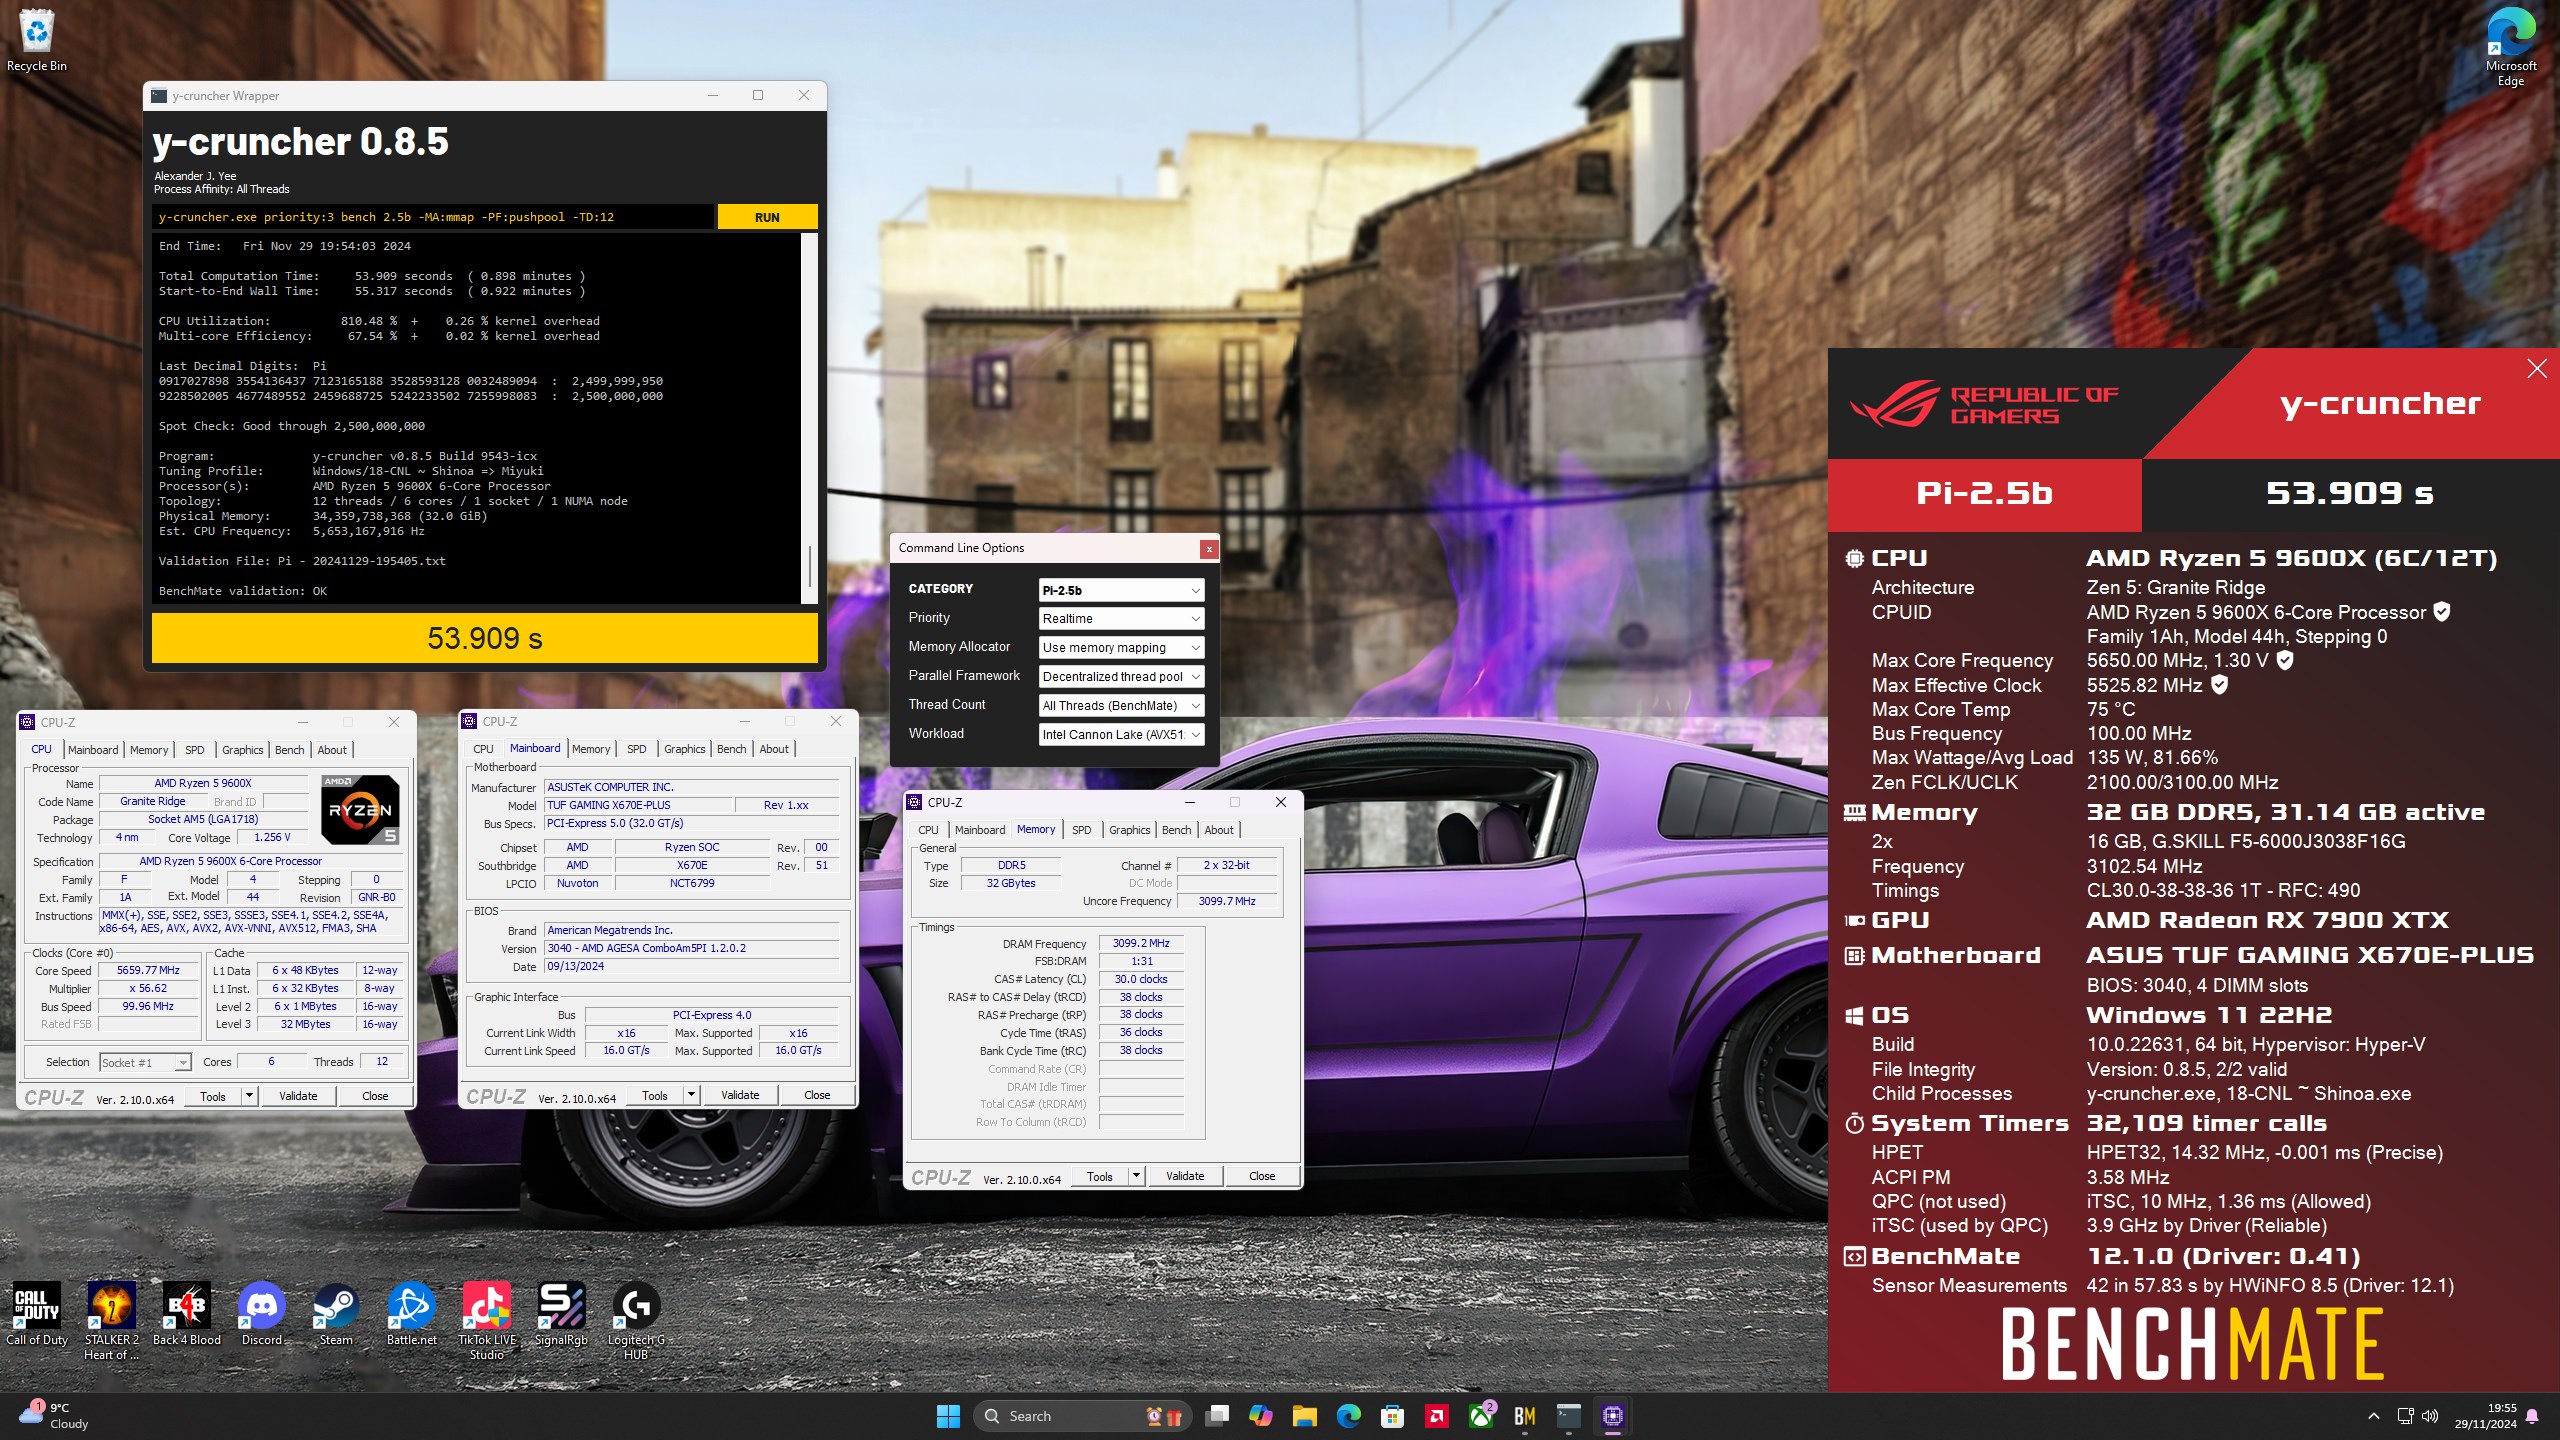
Task: Open Microsoft Edge taskbar icon
Action: (1348, 1416)
